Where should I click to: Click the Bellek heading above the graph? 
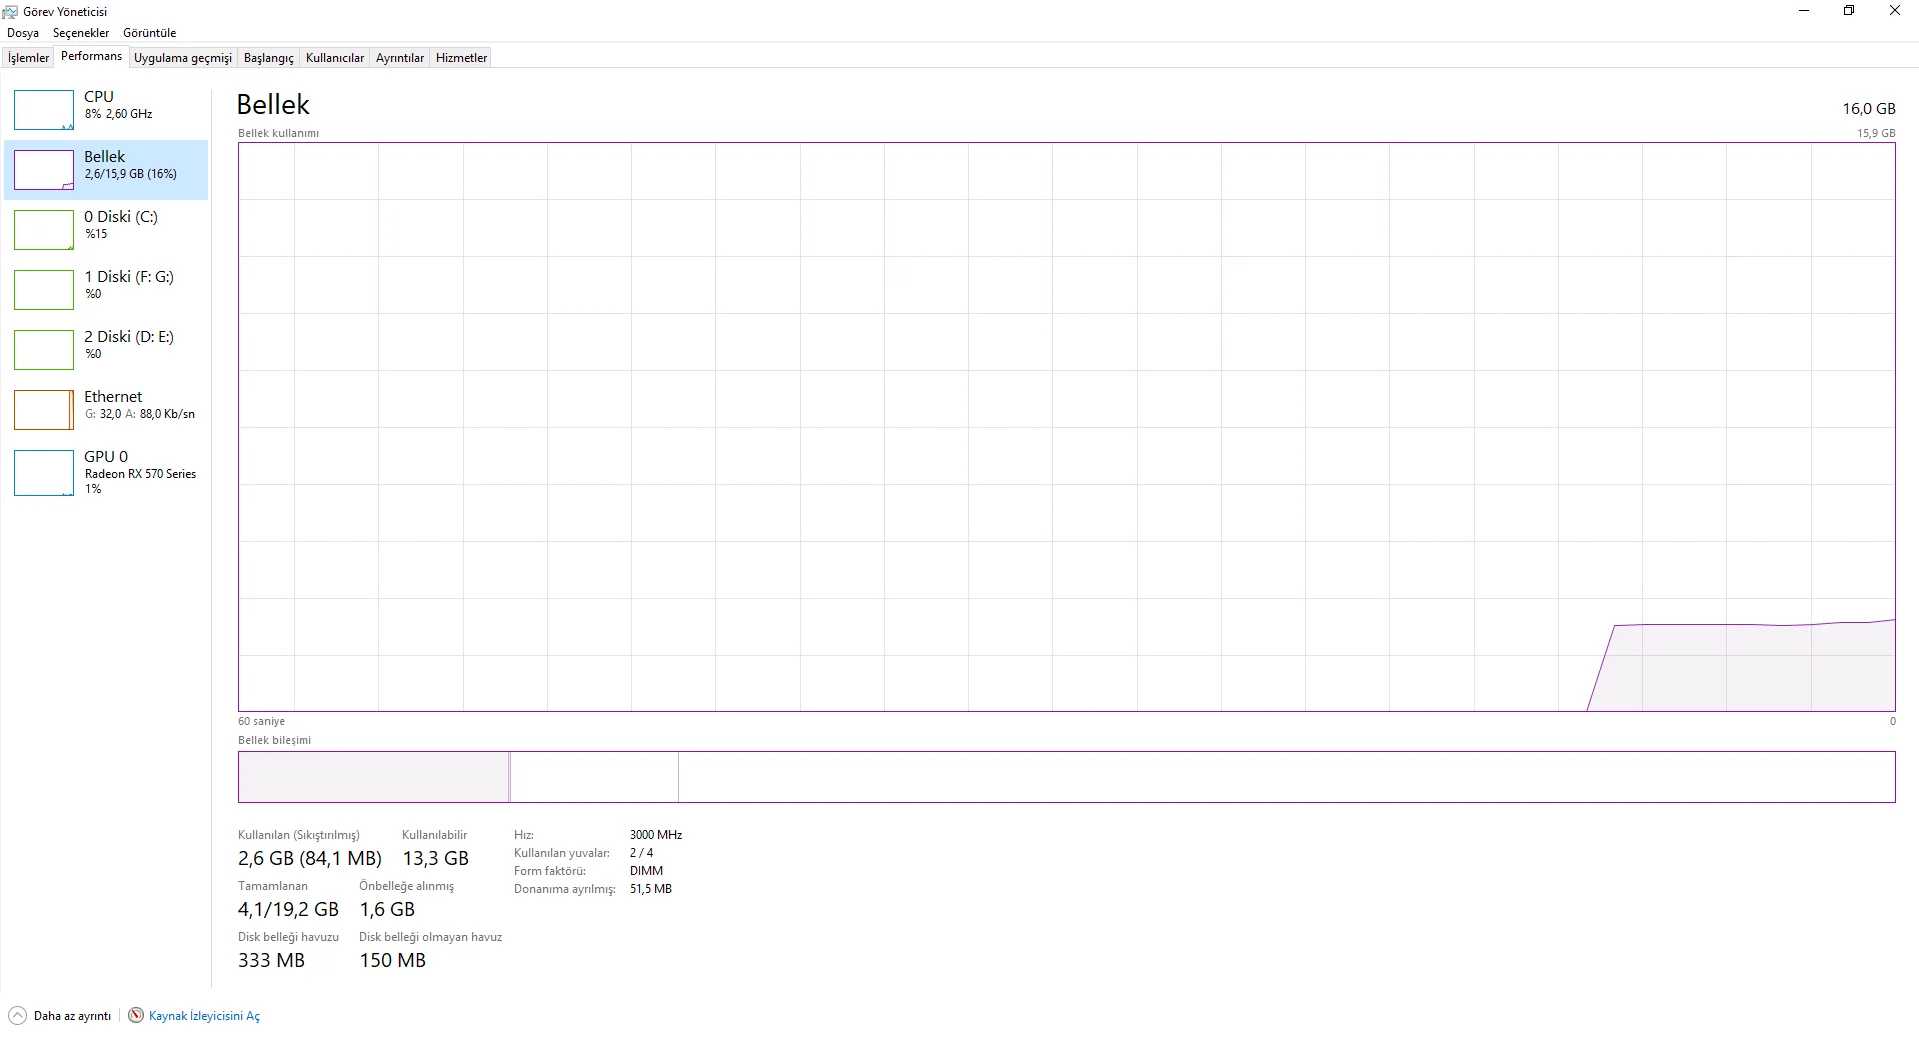tap(273, 105)
